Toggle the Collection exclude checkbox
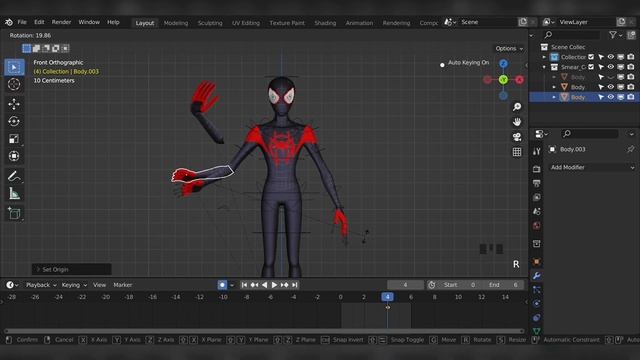 (x=591, y=57)
